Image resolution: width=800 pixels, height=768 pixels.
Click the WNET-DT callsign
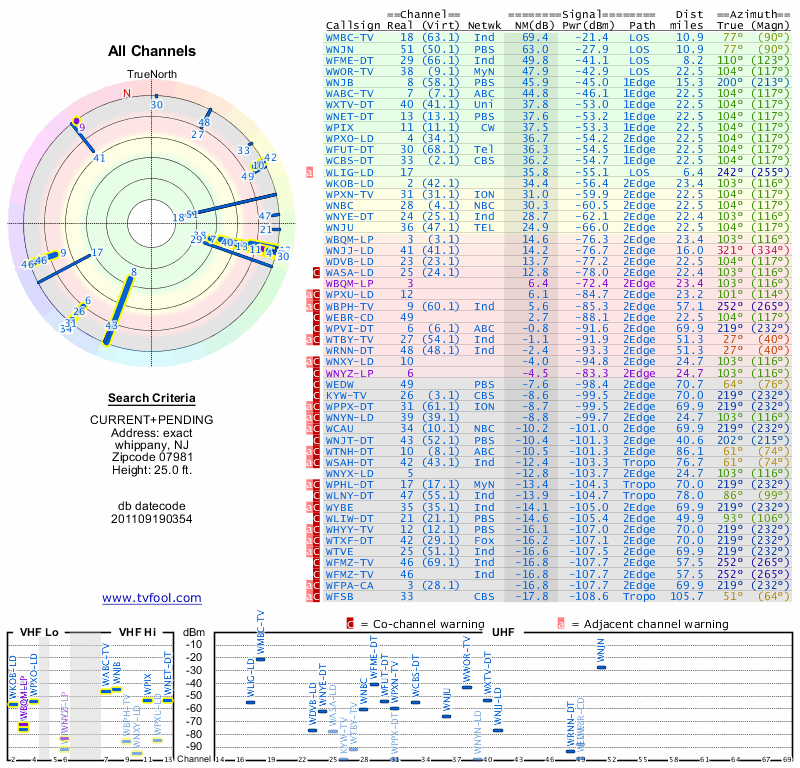[349, 116]
